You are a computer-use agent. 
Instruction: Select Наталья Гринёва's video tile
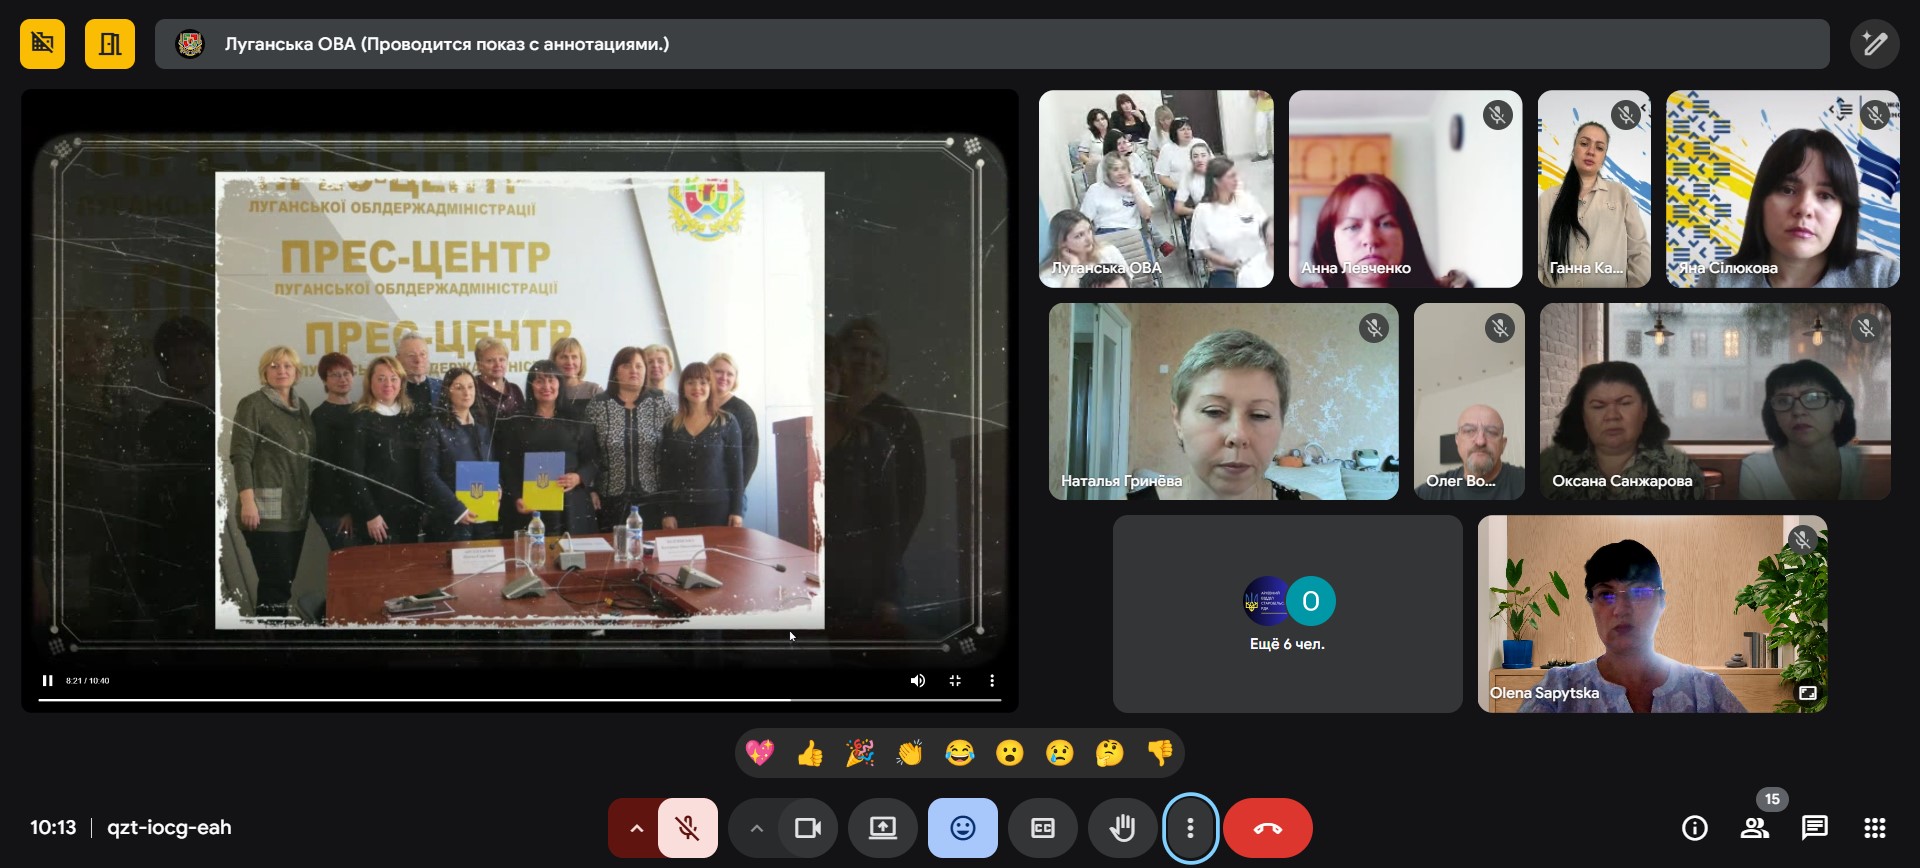1223,401
